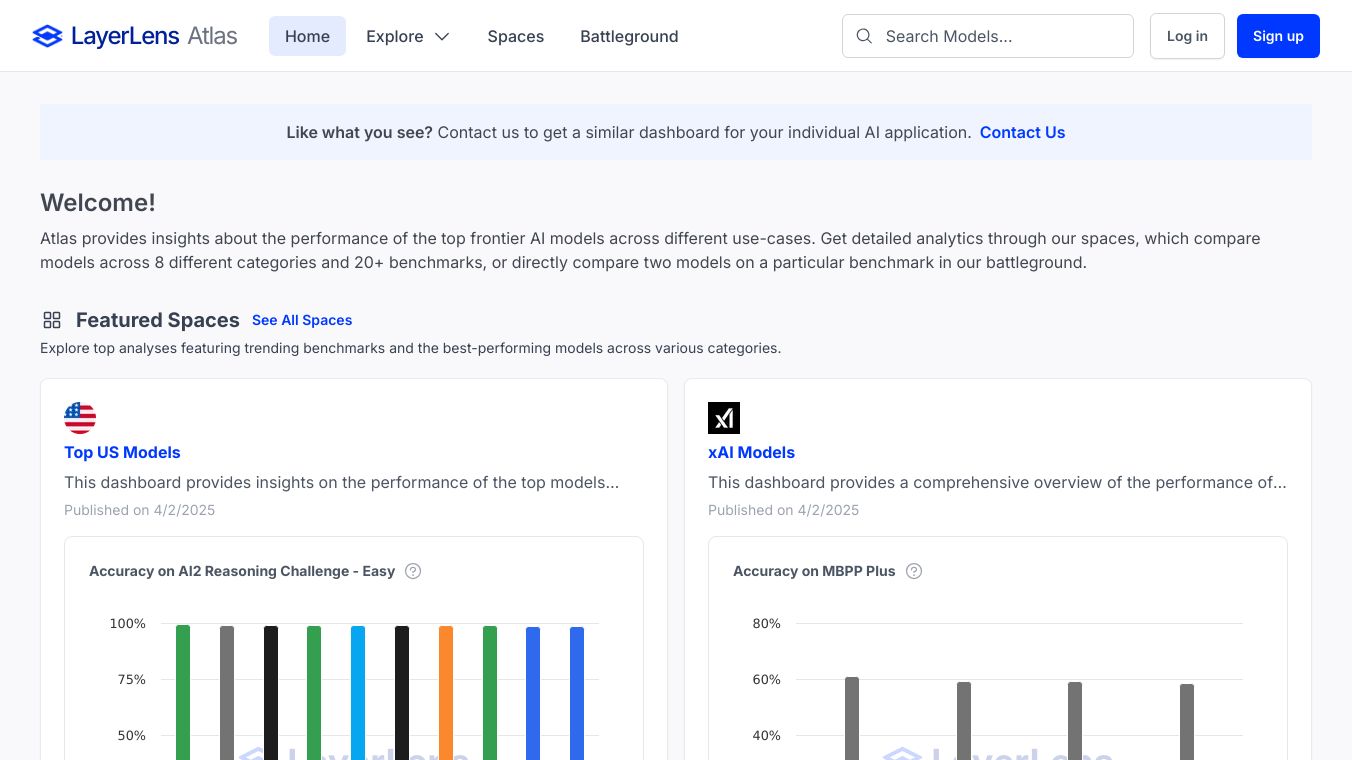Open the Home tab

307,37
